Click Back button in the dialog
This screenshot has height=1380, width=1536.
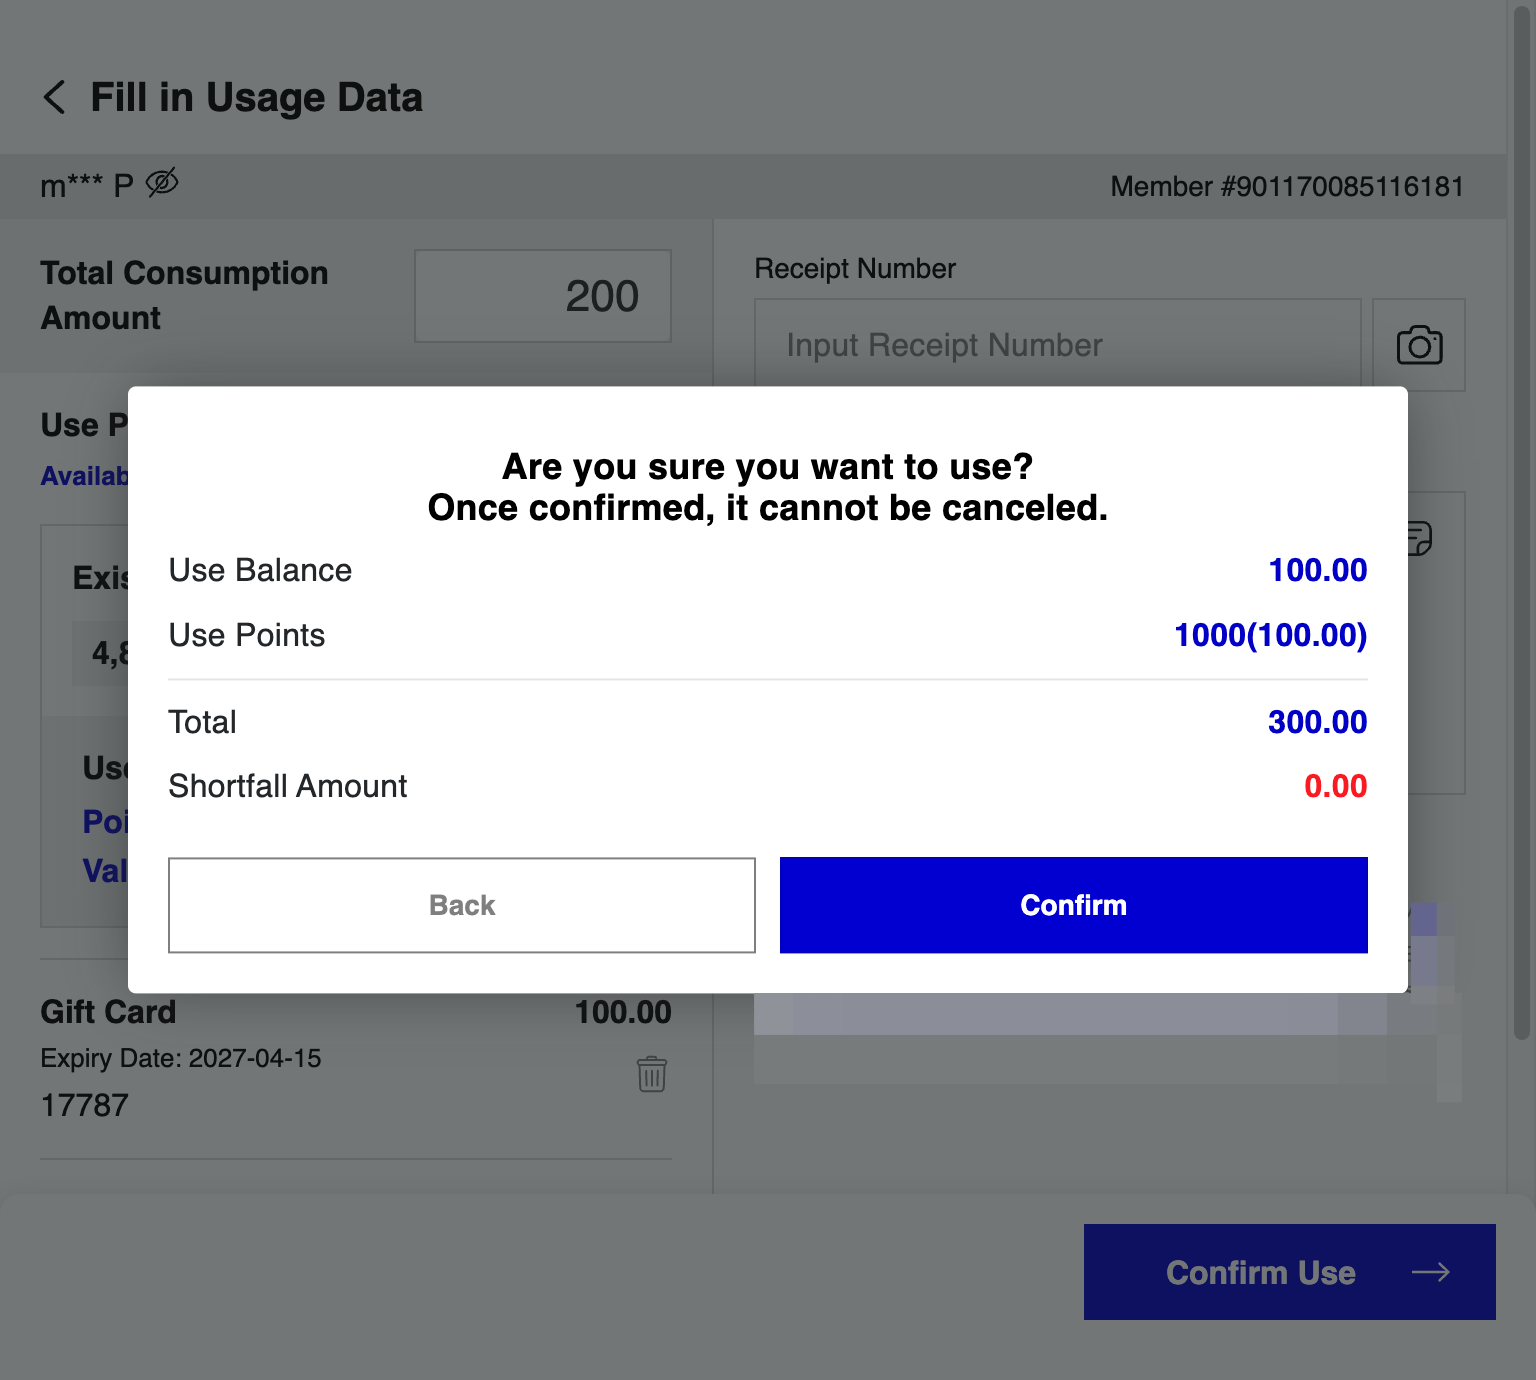pos(462,905)
